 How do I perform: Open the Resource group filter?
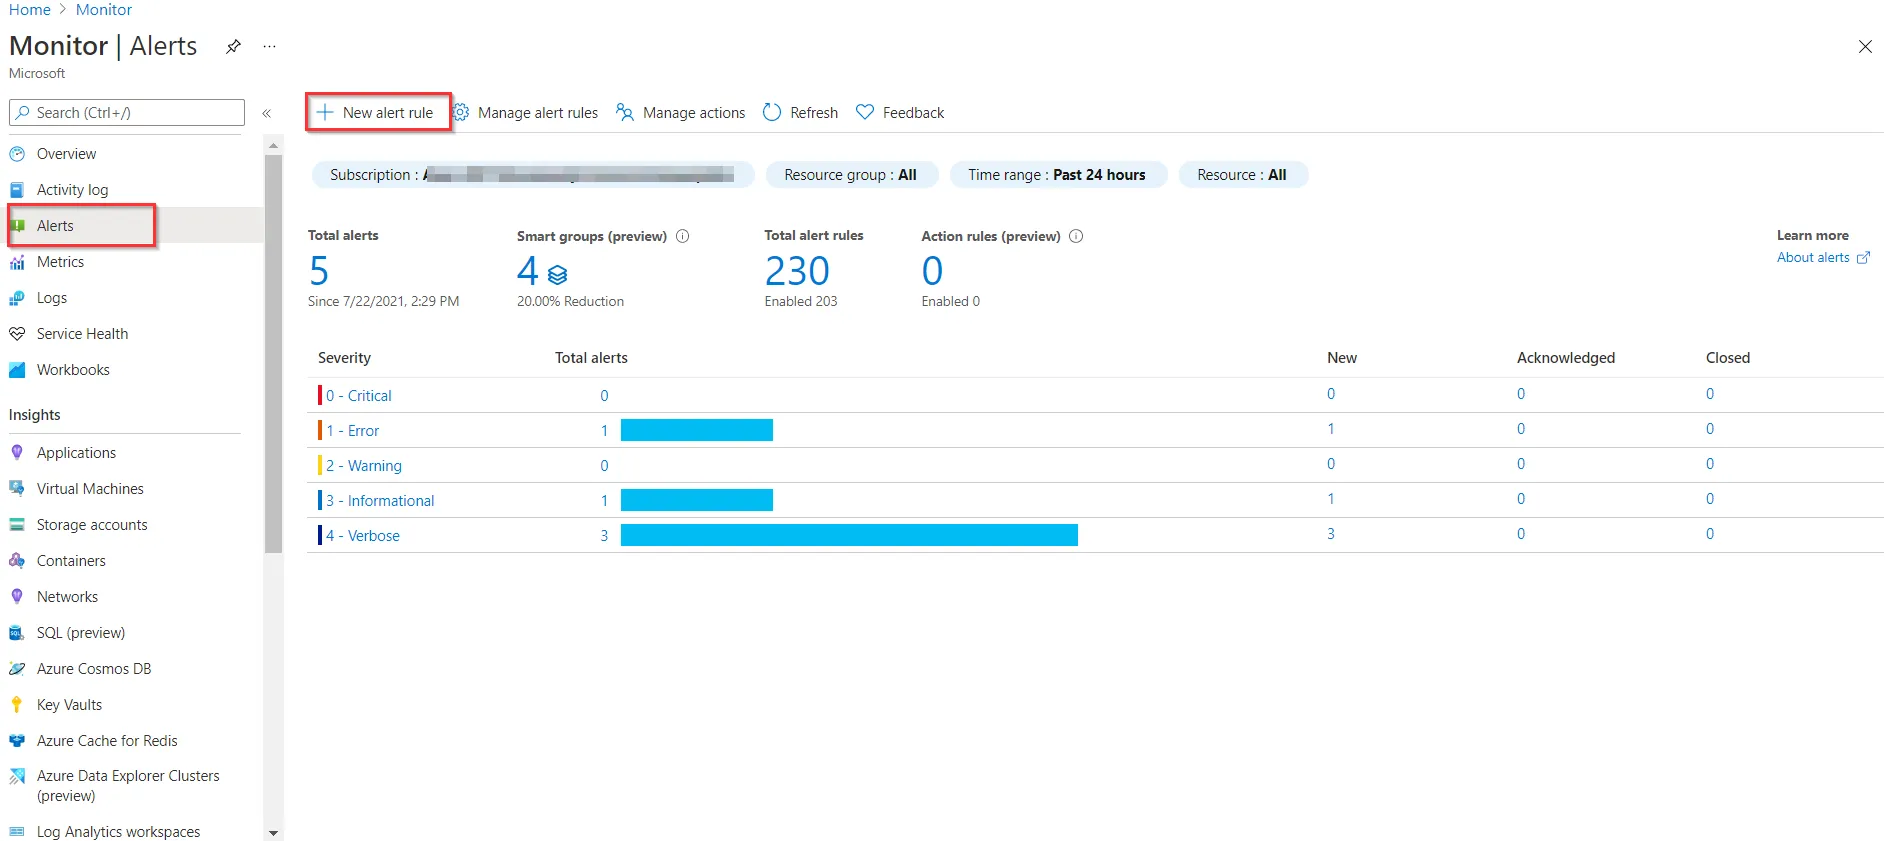pyautogui.click(x=851, y=175)
